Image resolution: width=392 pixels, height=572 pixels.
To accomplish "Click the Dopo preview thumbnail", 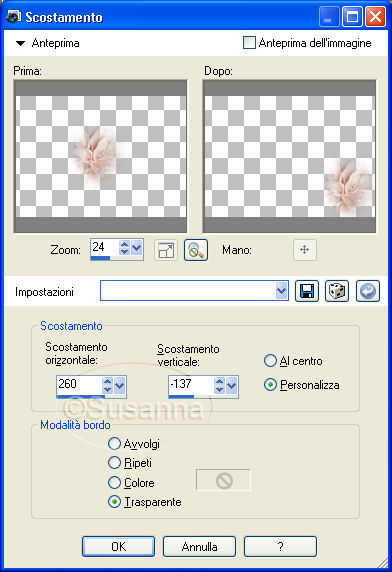I will (x=290, y=156).
